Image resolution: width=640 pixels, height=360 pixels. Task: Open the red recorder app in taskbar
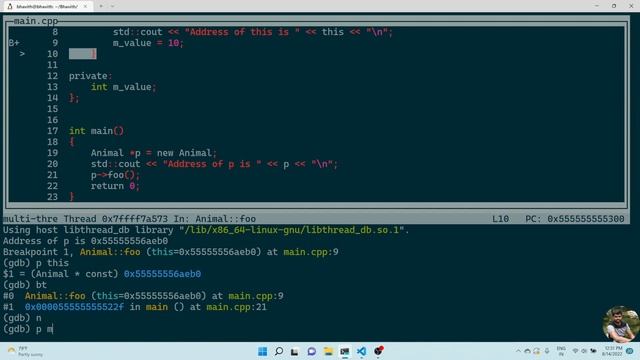378,351
